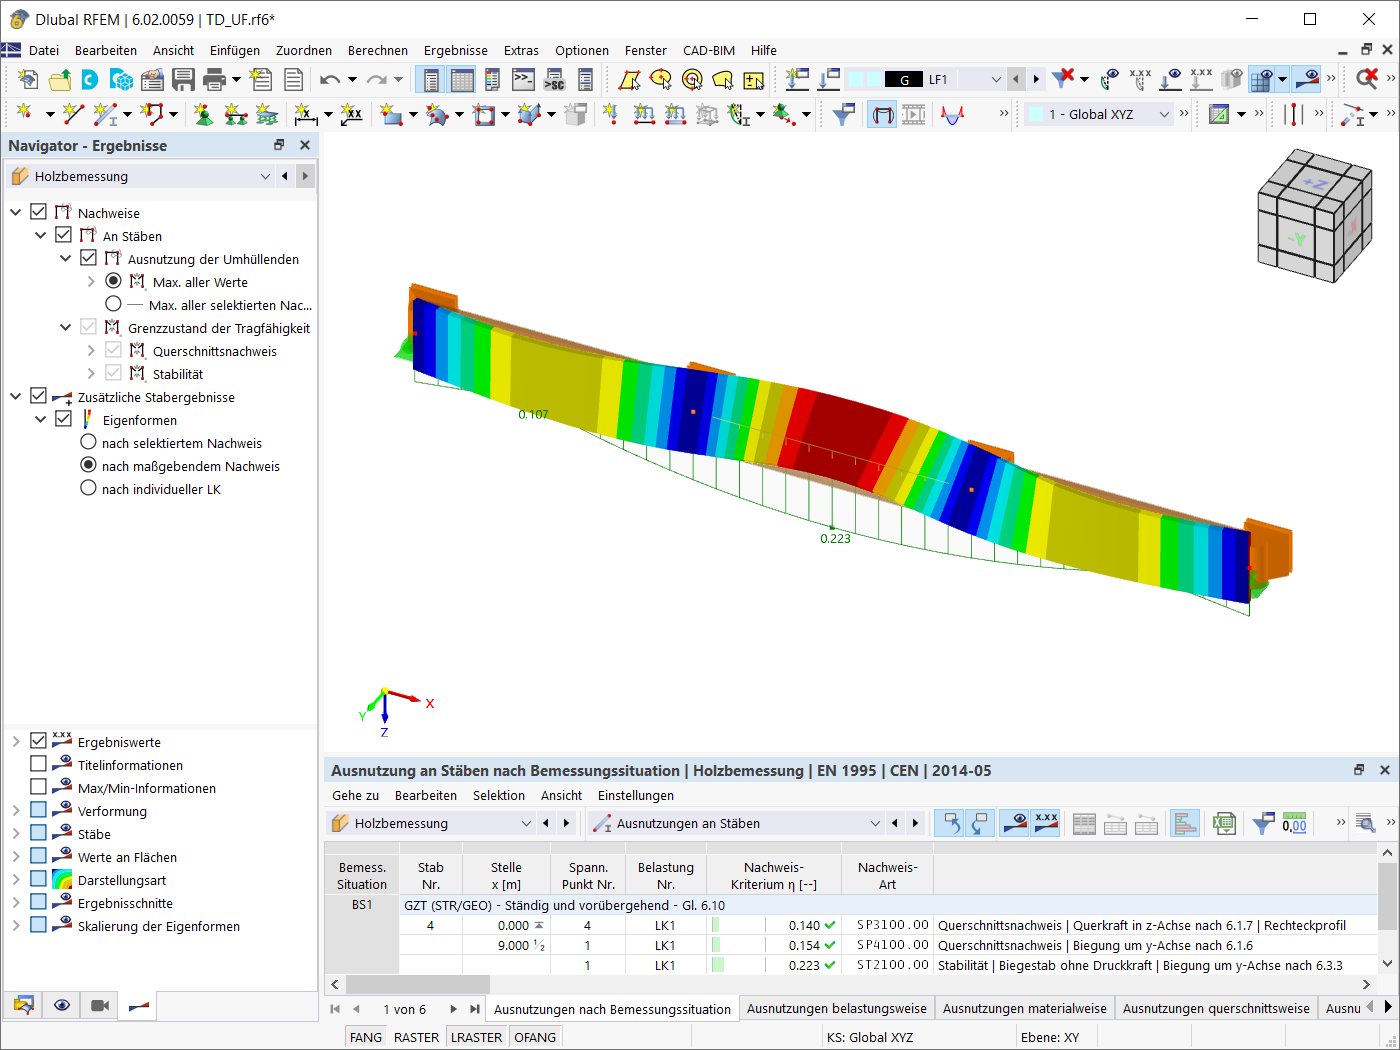The width and height of the screenshot is (1400, 1050).
Task: Select the 0.223 Nachweiskriterium table cell
Action: 774,965
